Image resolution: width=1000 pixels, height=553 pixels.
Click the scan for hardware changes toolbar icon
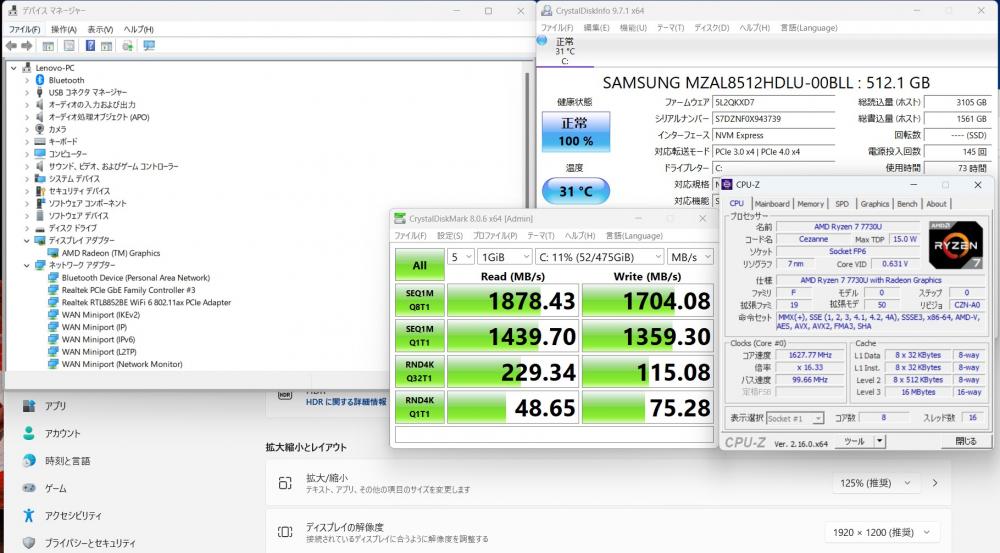[149, 46]
